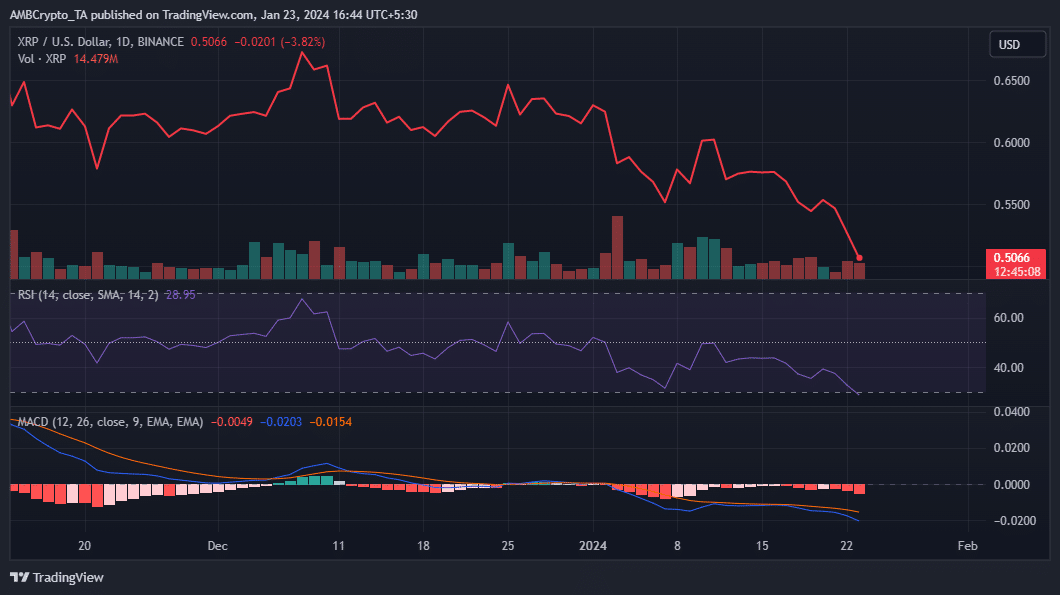This screenshot has width=1060, height=595.
Task: Click the red last-price dot on the line
Action: pyautogui.click(x=859, y=258)
